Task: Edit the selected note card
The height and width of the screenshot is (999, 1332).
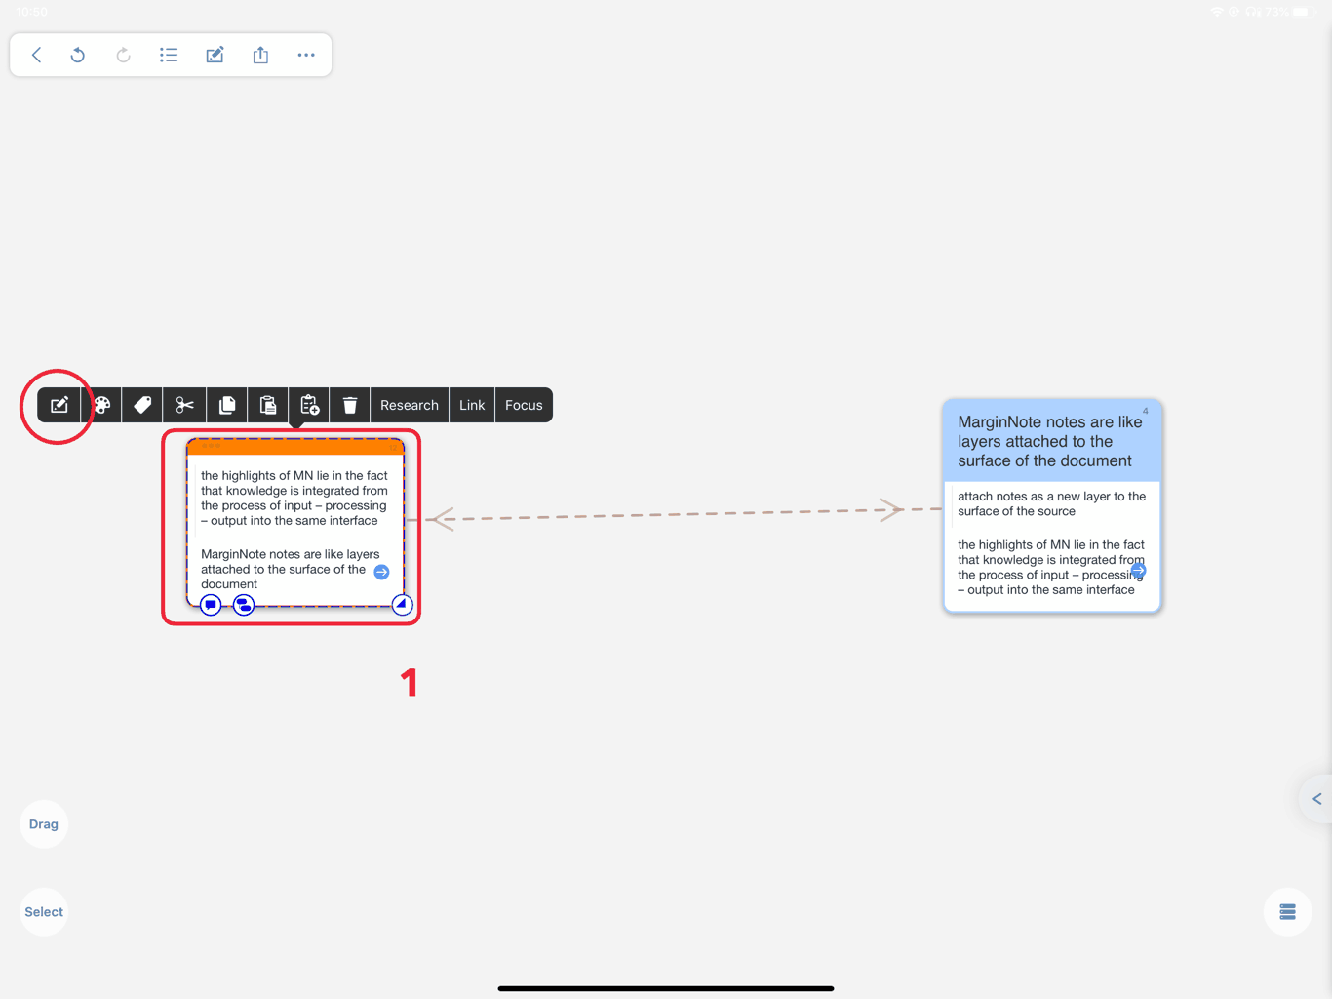Action: 59,405
